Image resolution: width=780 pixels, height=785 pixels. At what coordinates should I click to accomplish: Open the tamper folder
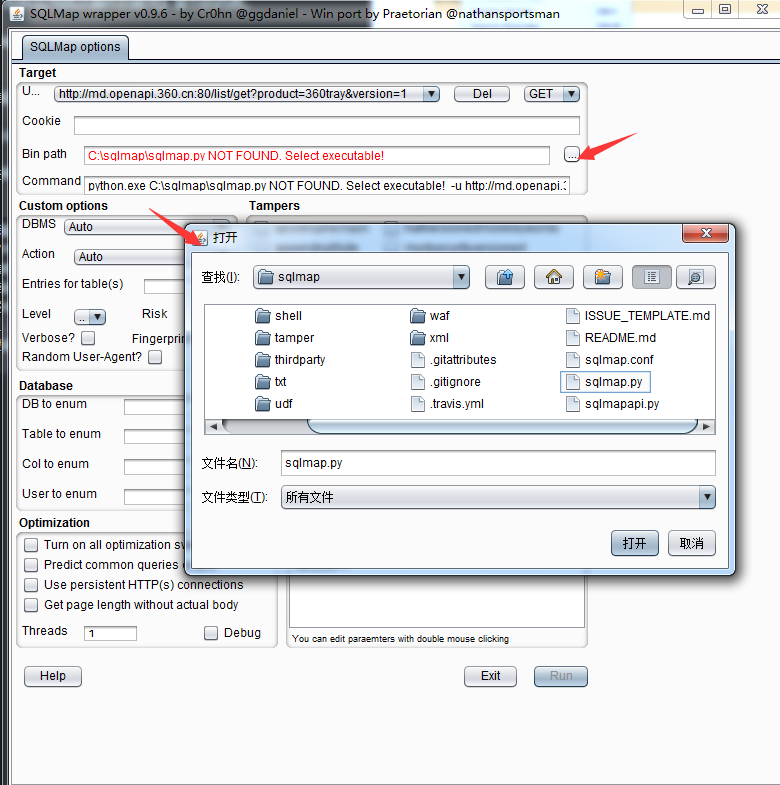point(294,338)
